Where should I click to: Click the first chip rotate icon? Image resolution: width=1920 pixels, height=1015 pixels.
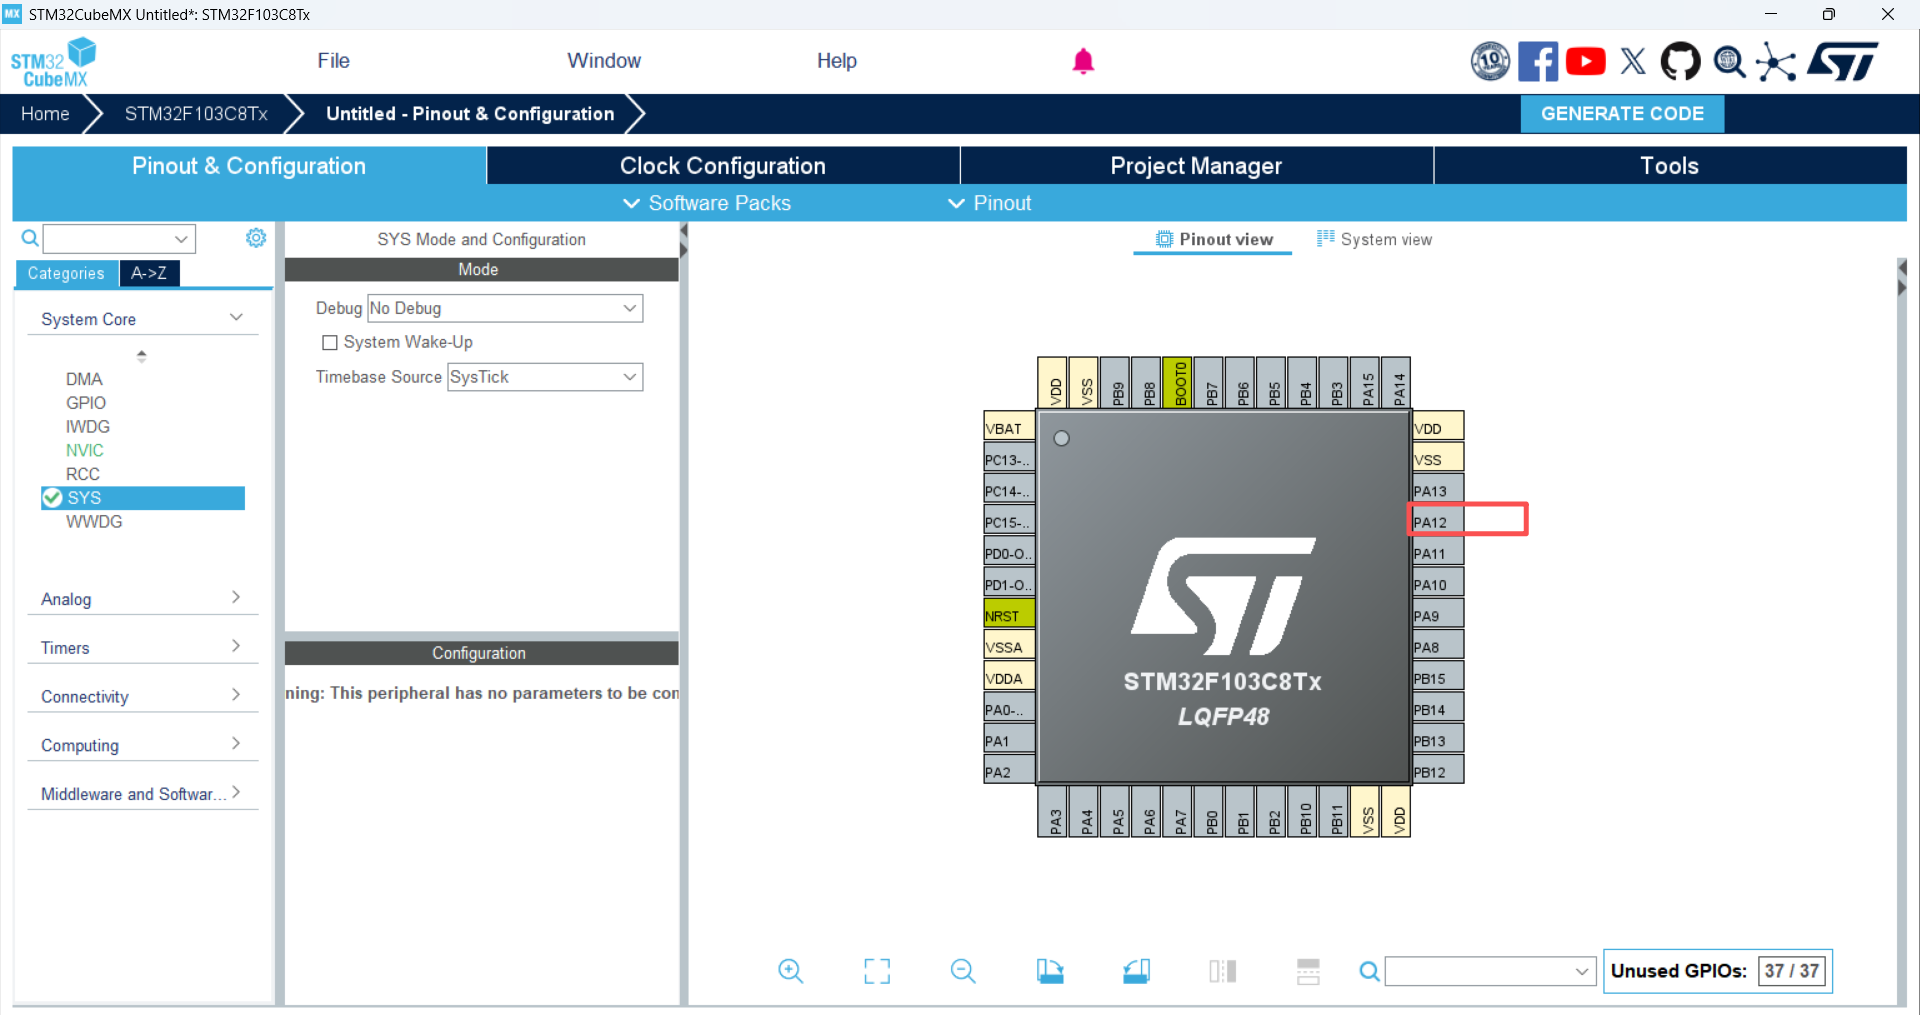tap(1050, 971)
